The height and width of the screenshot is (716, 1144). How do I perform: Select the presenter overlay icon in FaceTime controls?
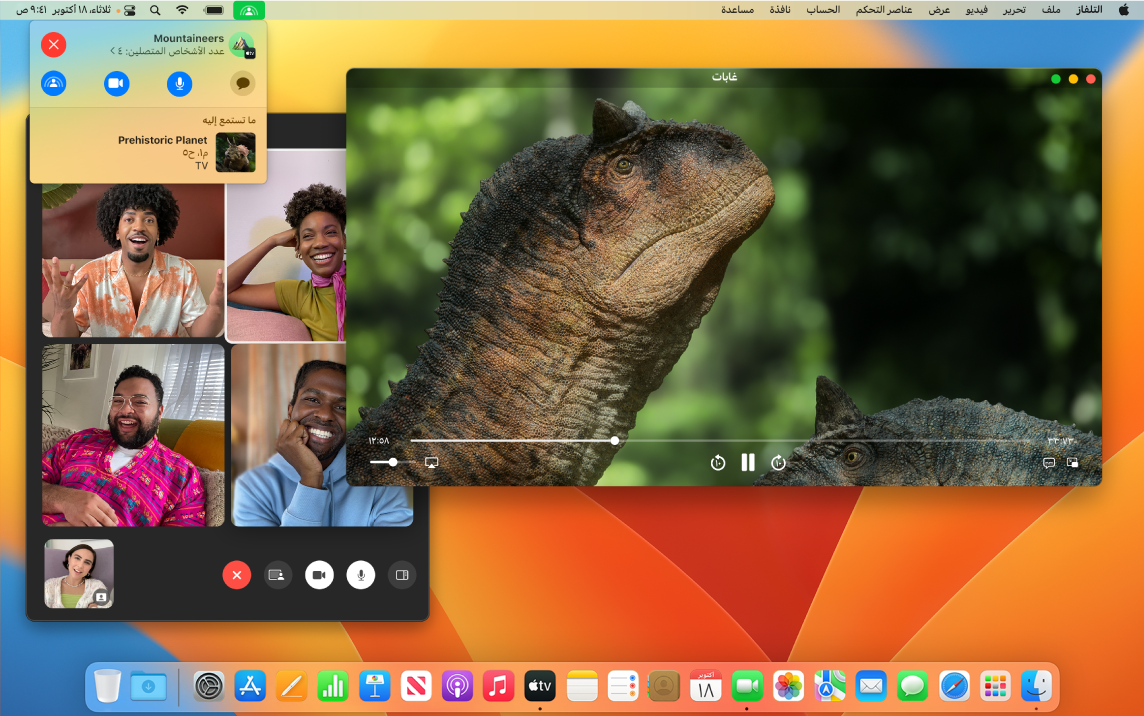277,575
